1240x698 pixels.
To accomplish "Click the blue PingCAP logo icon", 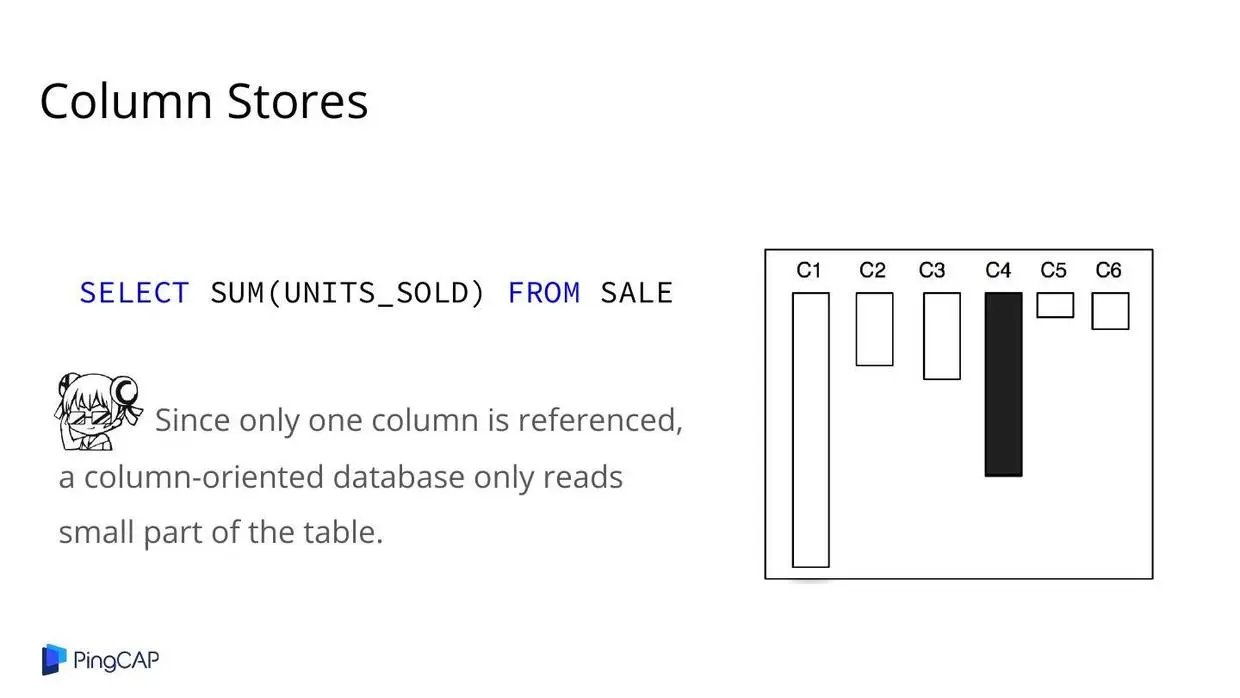I will point(54,660).
